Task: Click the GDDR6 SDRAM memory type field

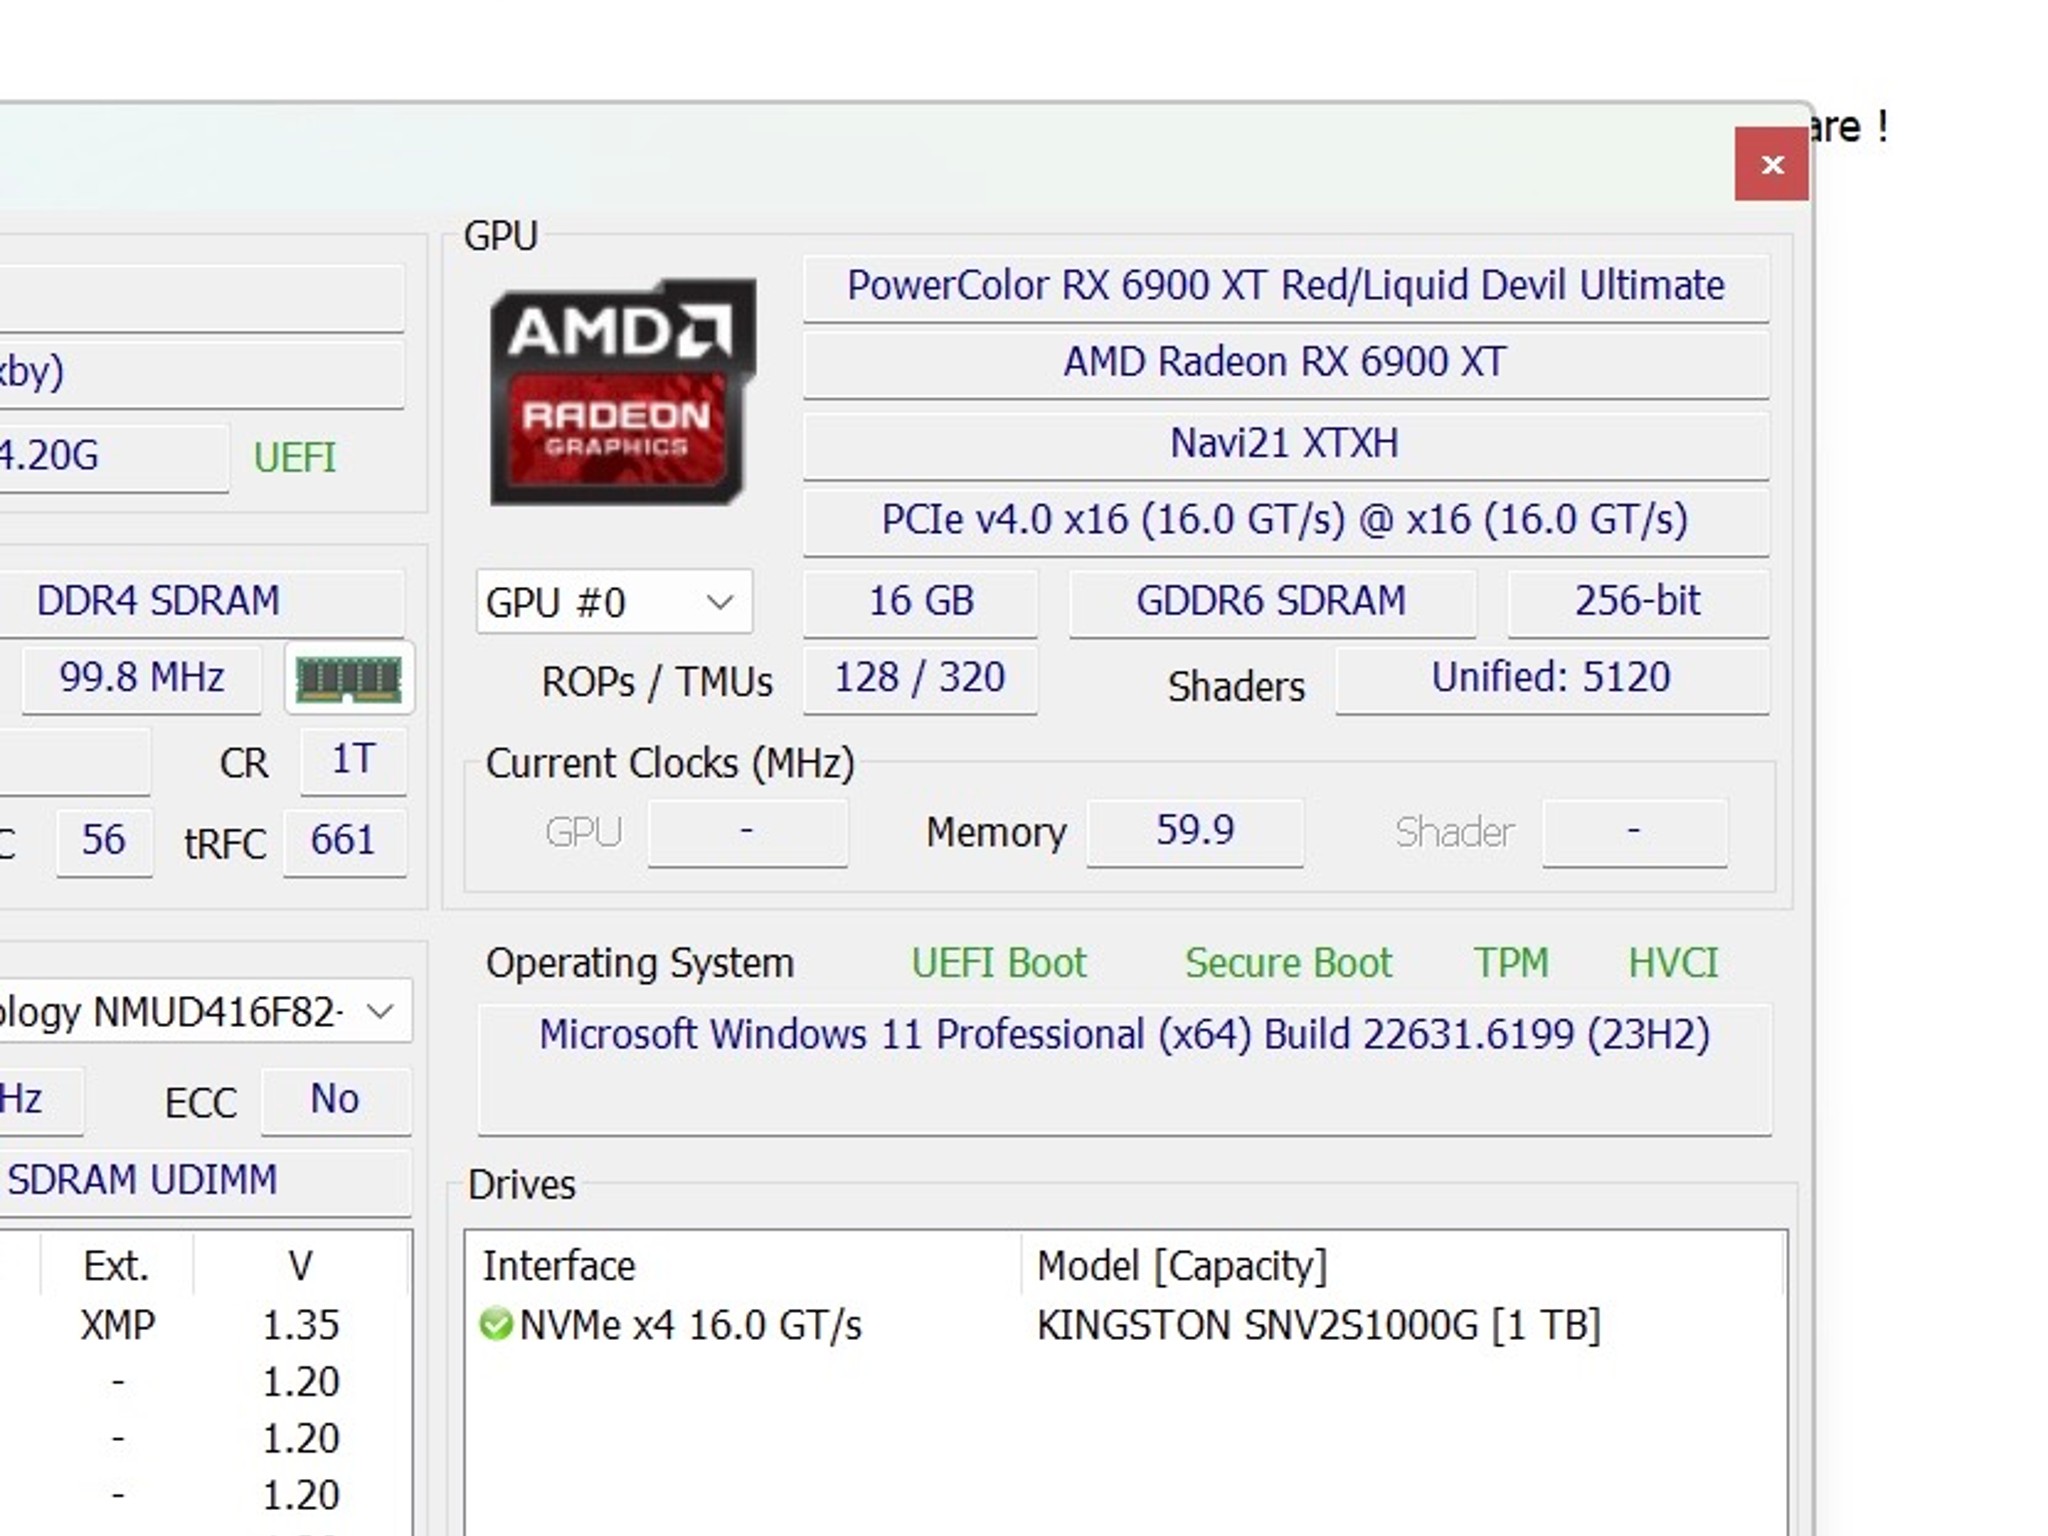Action: pos(1272,602)
